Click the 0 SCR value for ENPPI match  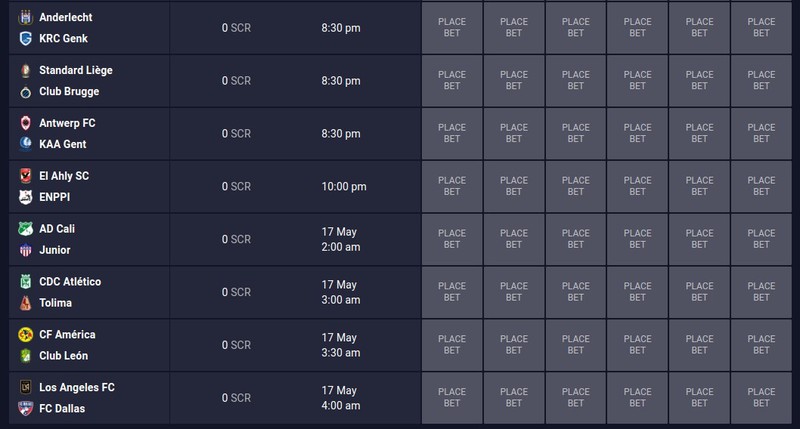click(x=236, y=187)
